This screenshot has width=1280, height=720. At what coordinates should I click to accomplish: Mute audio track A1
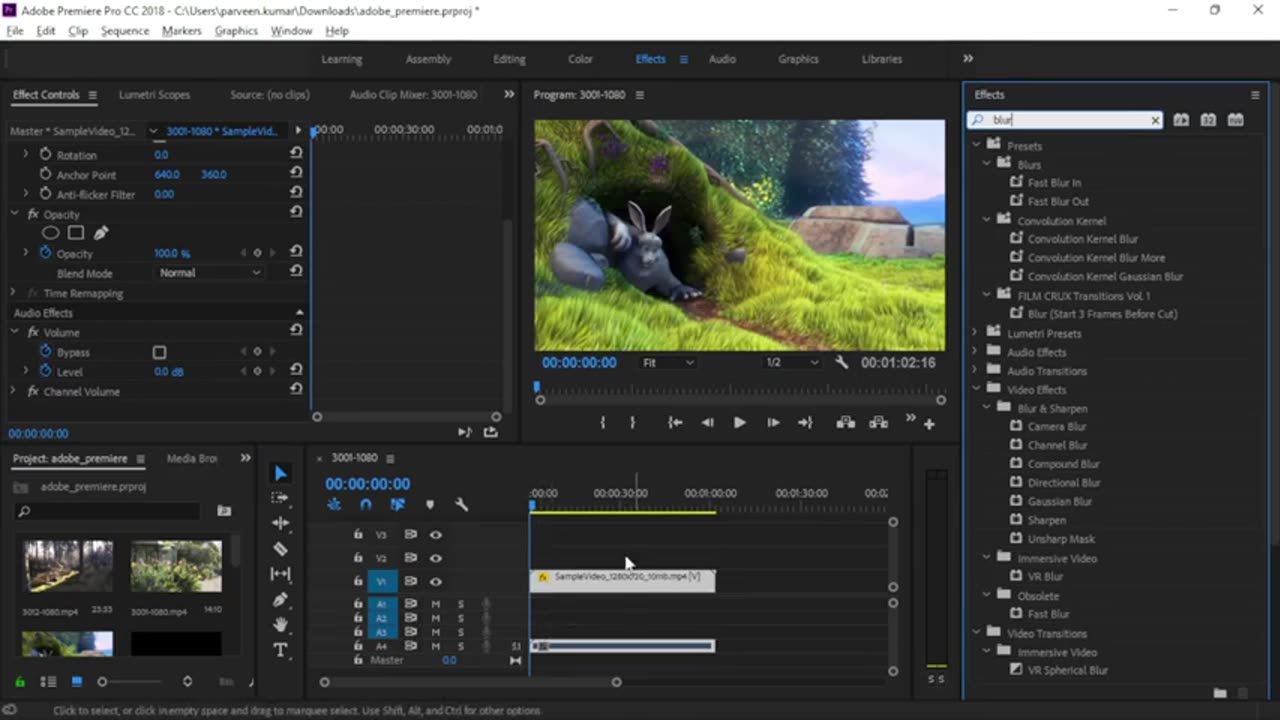(435, 604)
